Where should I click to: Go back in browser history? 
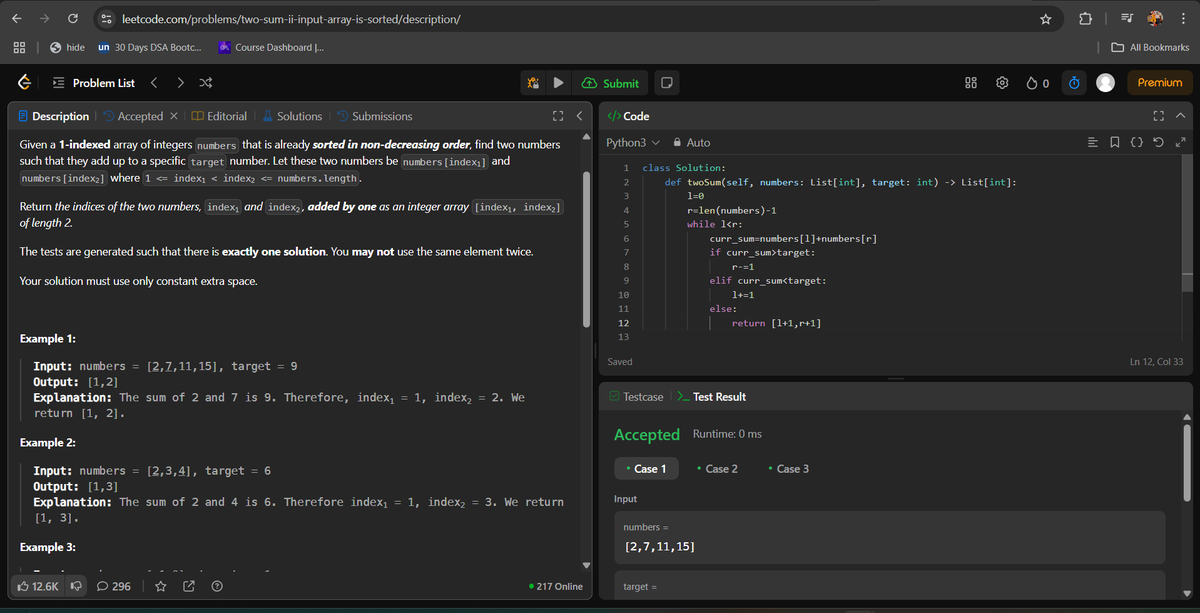(x=16, y=19)
